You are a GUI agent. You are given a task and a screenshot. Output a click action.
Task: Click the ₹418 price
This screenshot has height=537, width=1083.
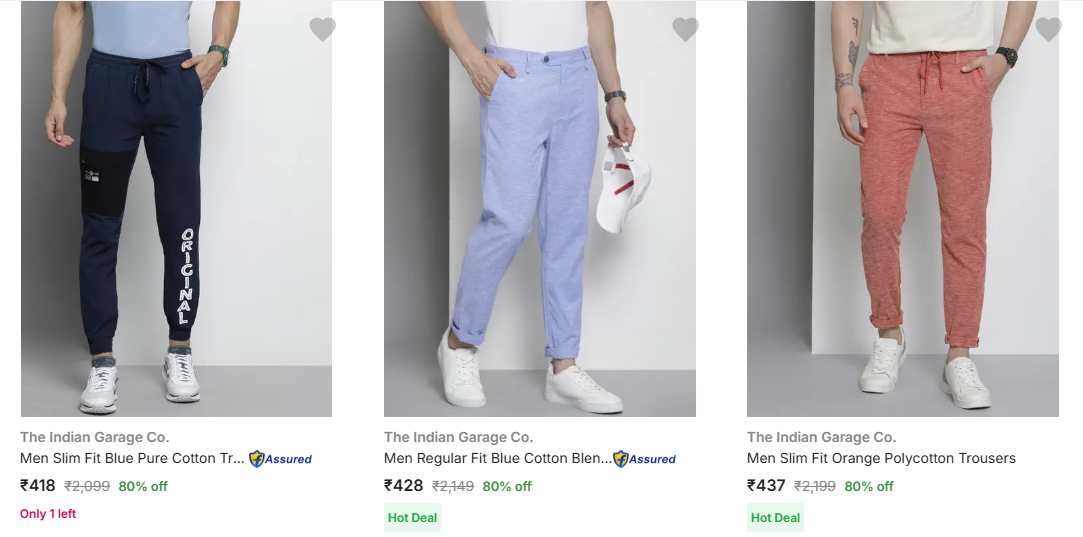point(38,486)
